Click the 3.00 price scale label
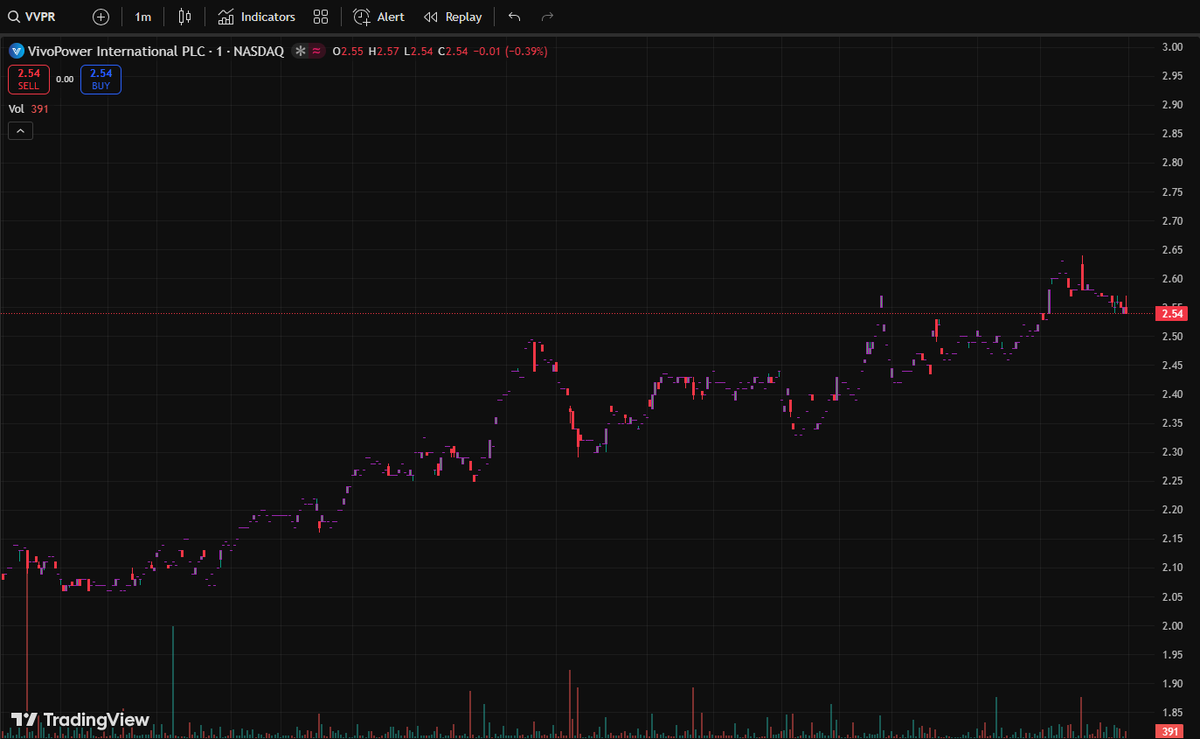 coord(1172,47)
